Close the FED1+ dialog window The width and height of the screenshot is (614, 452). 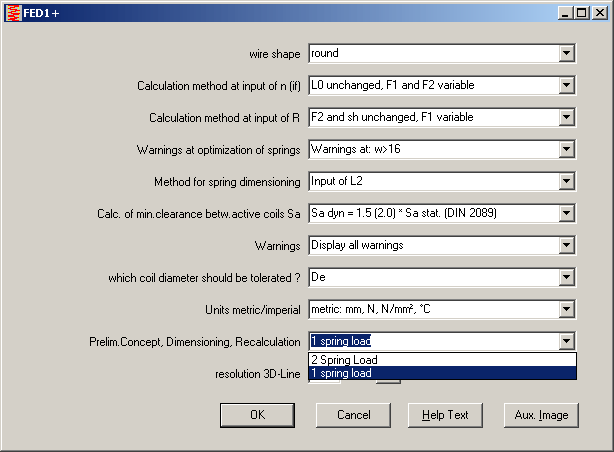(599, 12)
